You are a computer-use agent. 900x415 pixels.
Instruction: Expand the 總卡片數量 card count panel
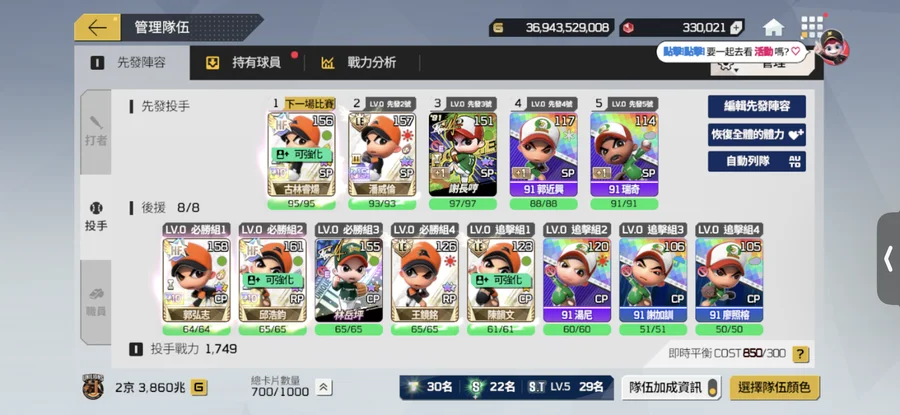pos(324,387)
